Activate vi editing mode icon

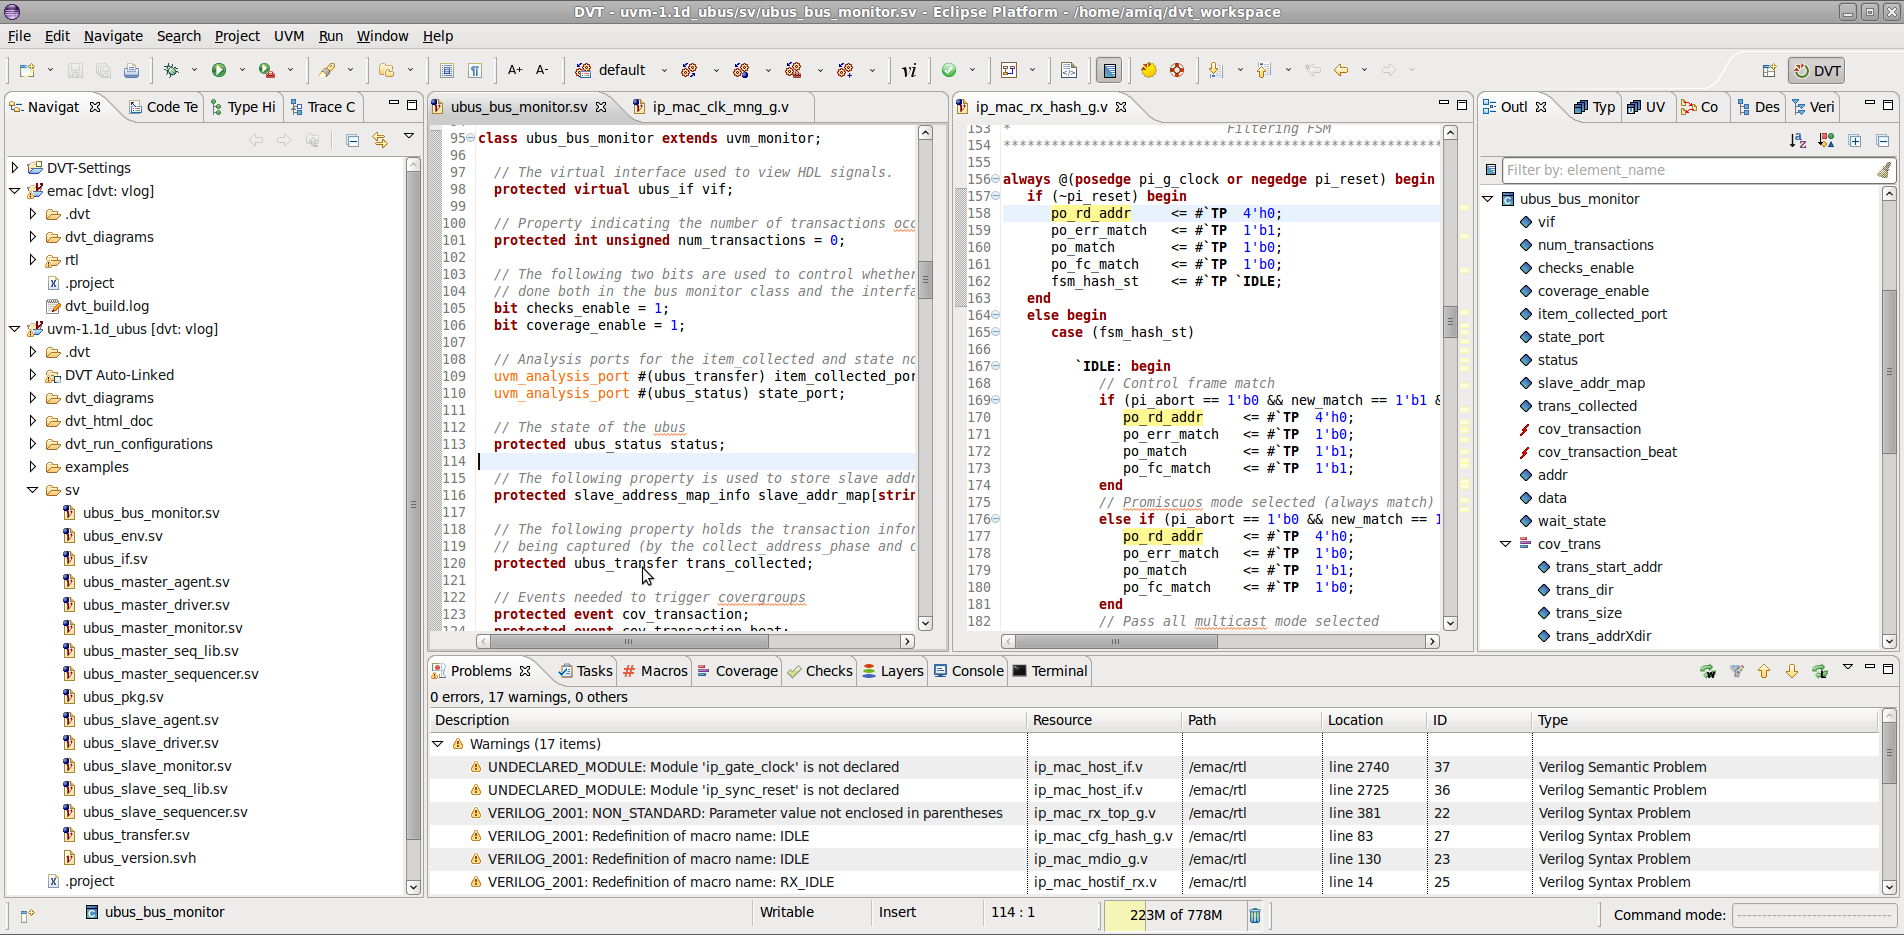907,70
